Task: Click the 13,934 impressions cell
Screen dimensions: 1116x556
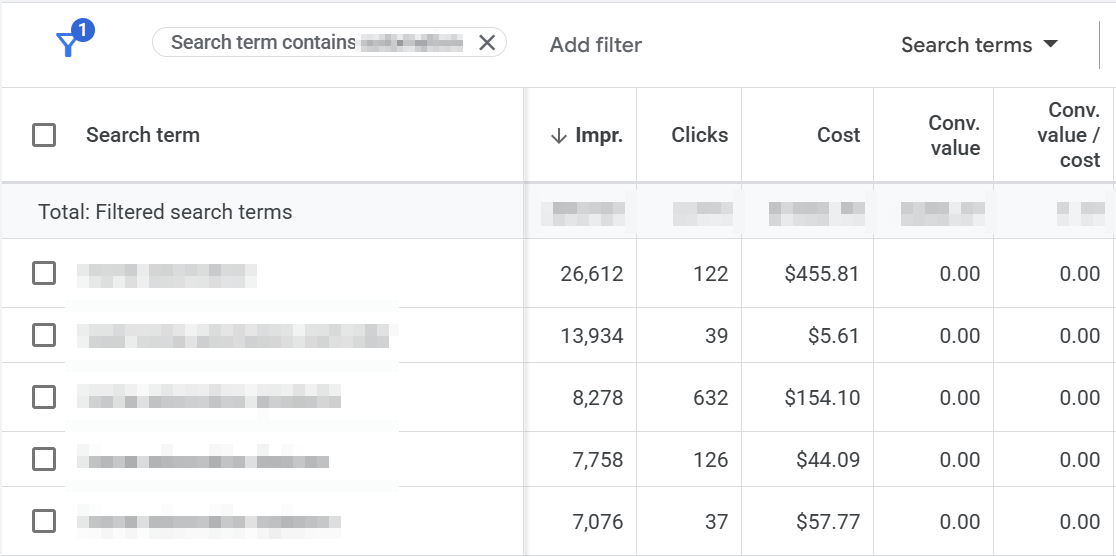Action: (591, 336)
